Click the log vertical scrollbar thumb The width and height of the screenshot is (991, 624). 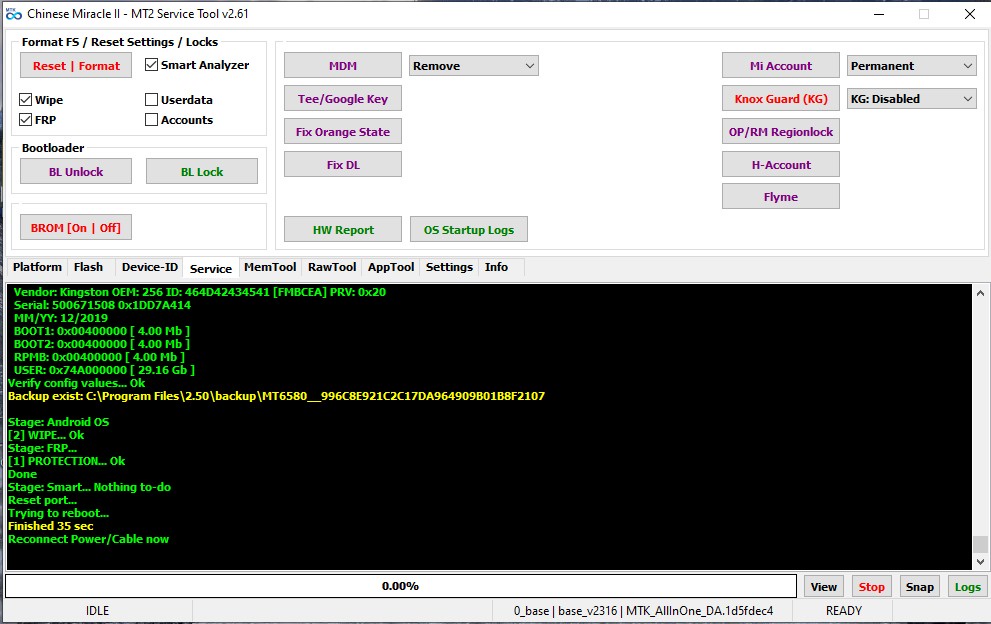980,544
